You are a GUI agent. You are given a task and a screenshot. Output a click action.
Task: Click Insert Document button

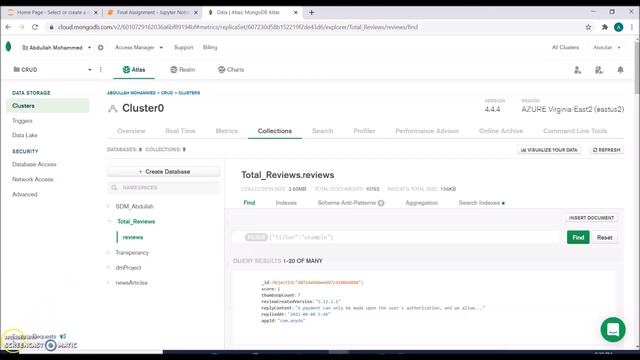click(x=591, y=218)
